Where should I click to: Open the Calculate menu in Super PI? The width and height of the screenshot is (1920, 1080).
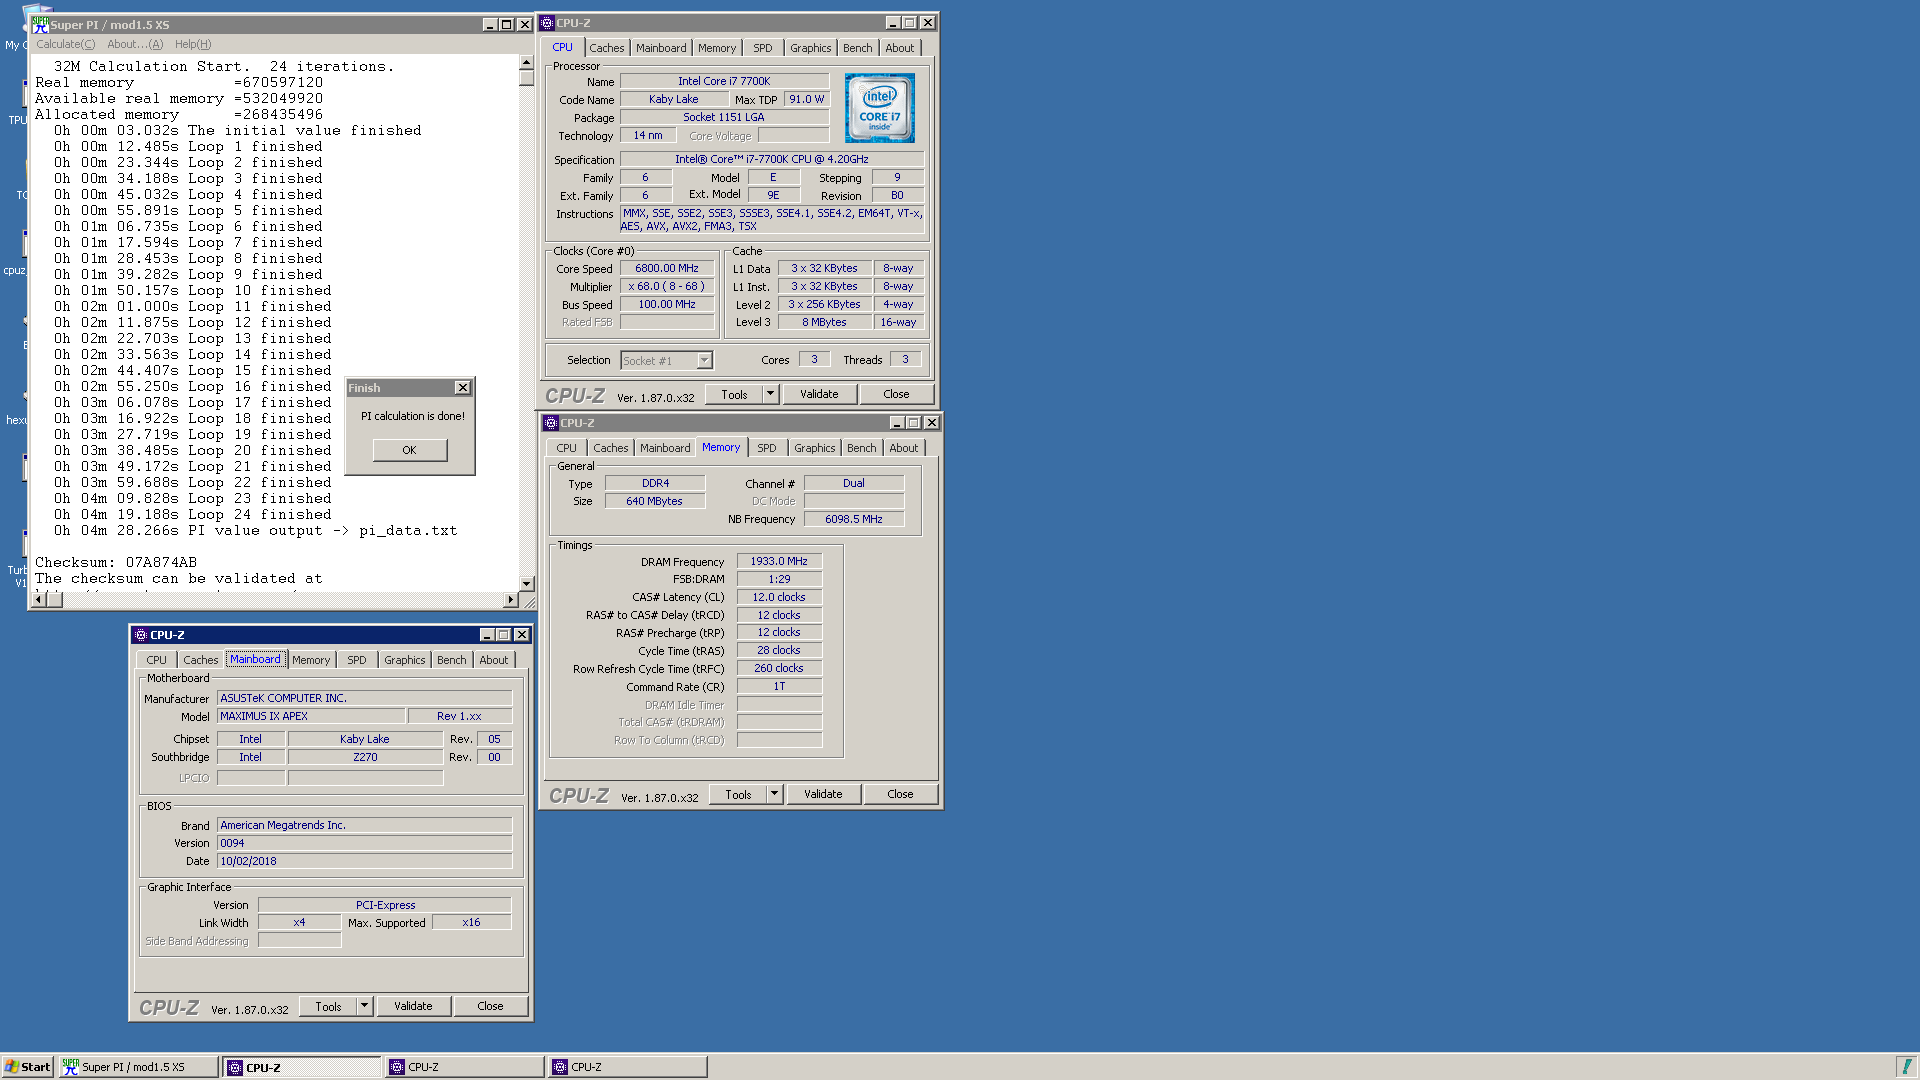[66, 44]
